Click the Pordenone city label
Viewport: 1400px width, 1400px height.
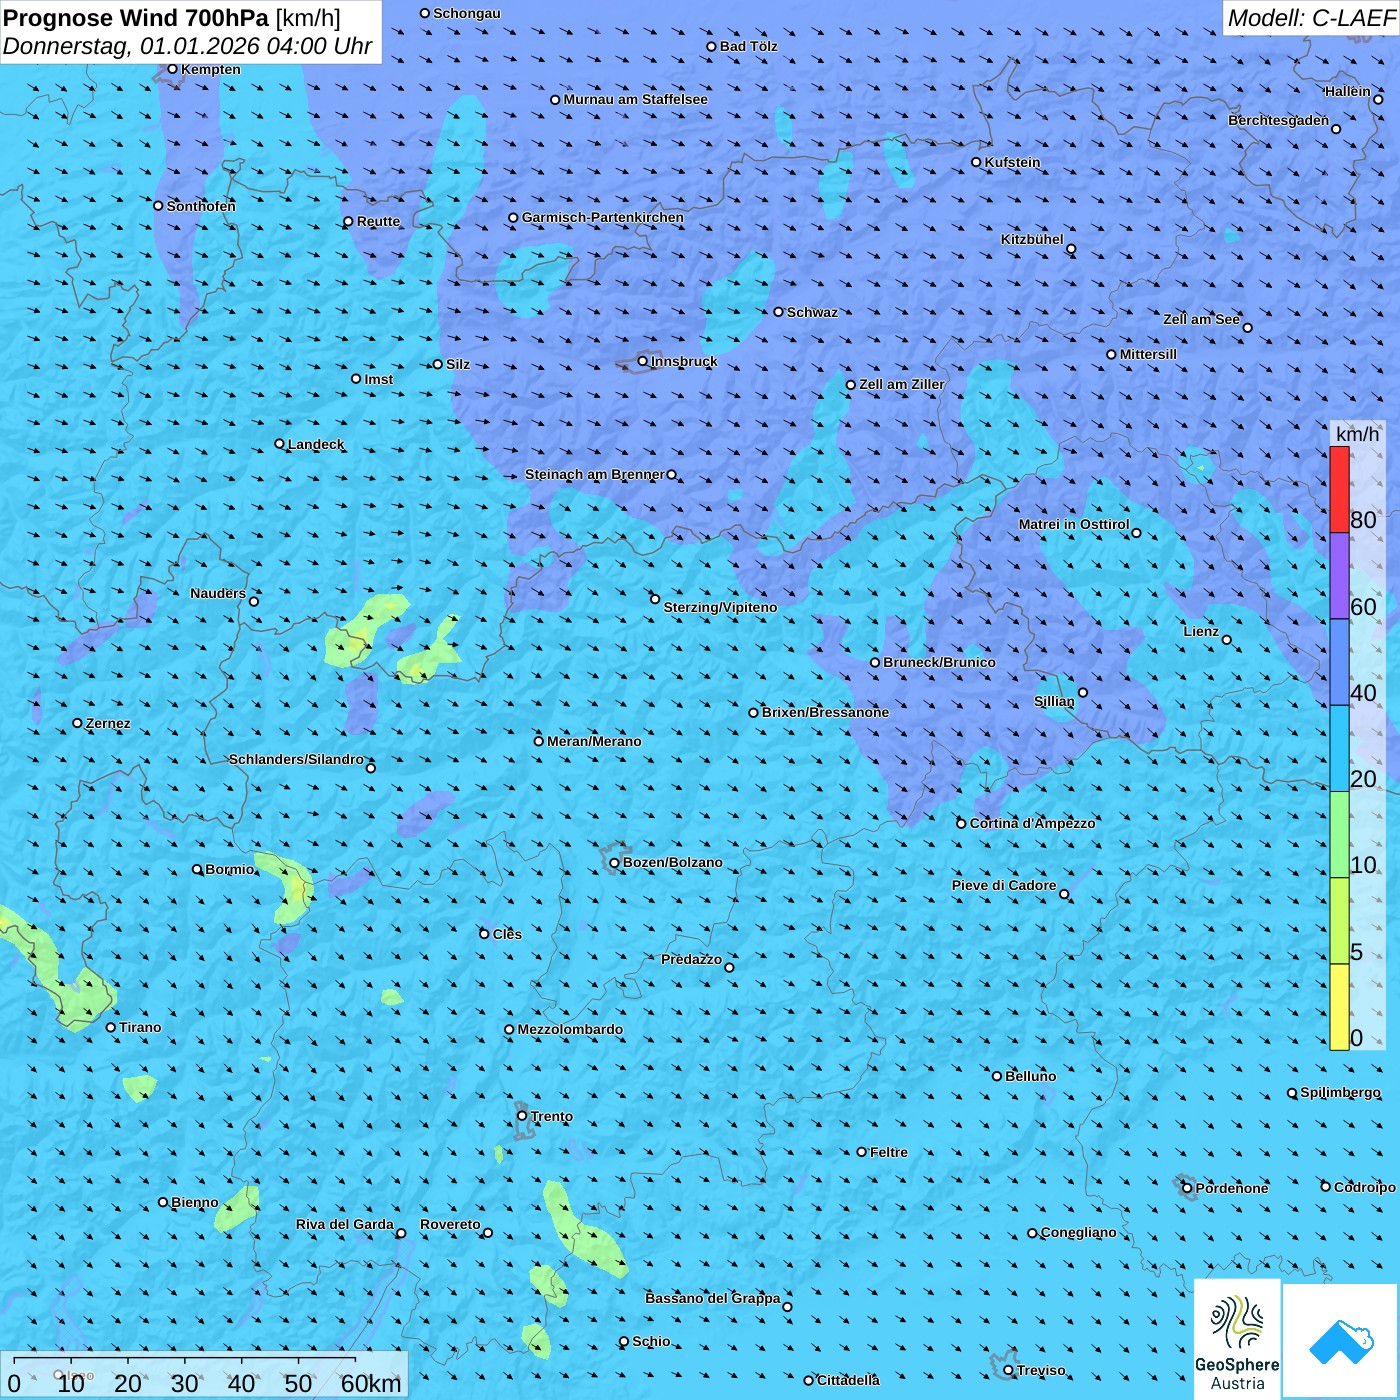click(1232, 1188)
